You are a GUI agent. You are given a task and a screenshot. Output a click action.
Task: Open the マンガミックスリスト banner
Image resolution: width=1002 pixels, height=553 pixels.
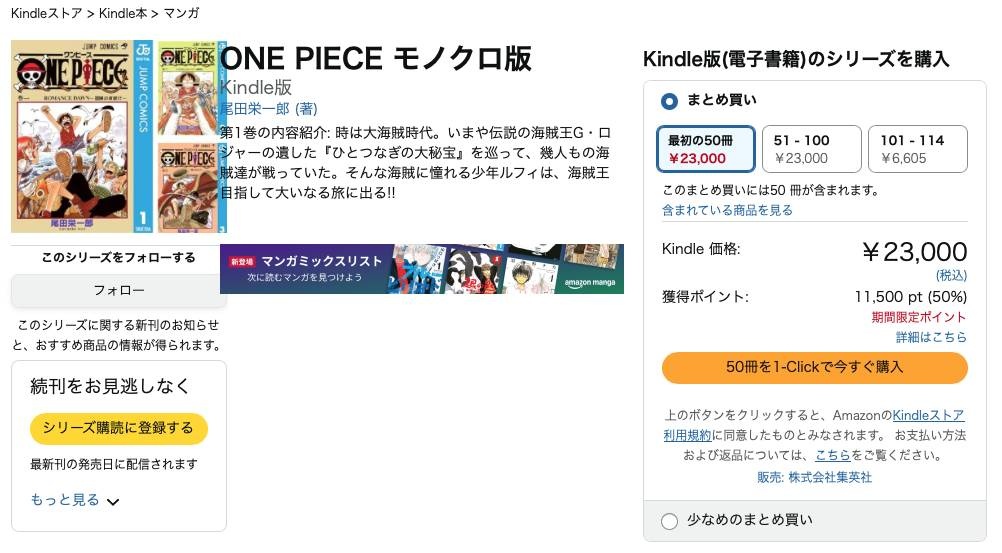421,269
